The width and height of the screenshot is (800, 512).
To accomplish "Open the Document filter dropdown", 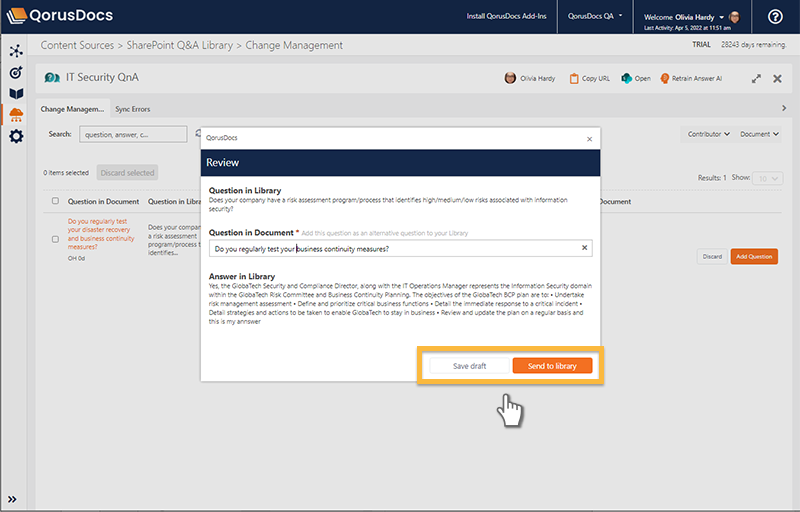I will coord(759,134).
